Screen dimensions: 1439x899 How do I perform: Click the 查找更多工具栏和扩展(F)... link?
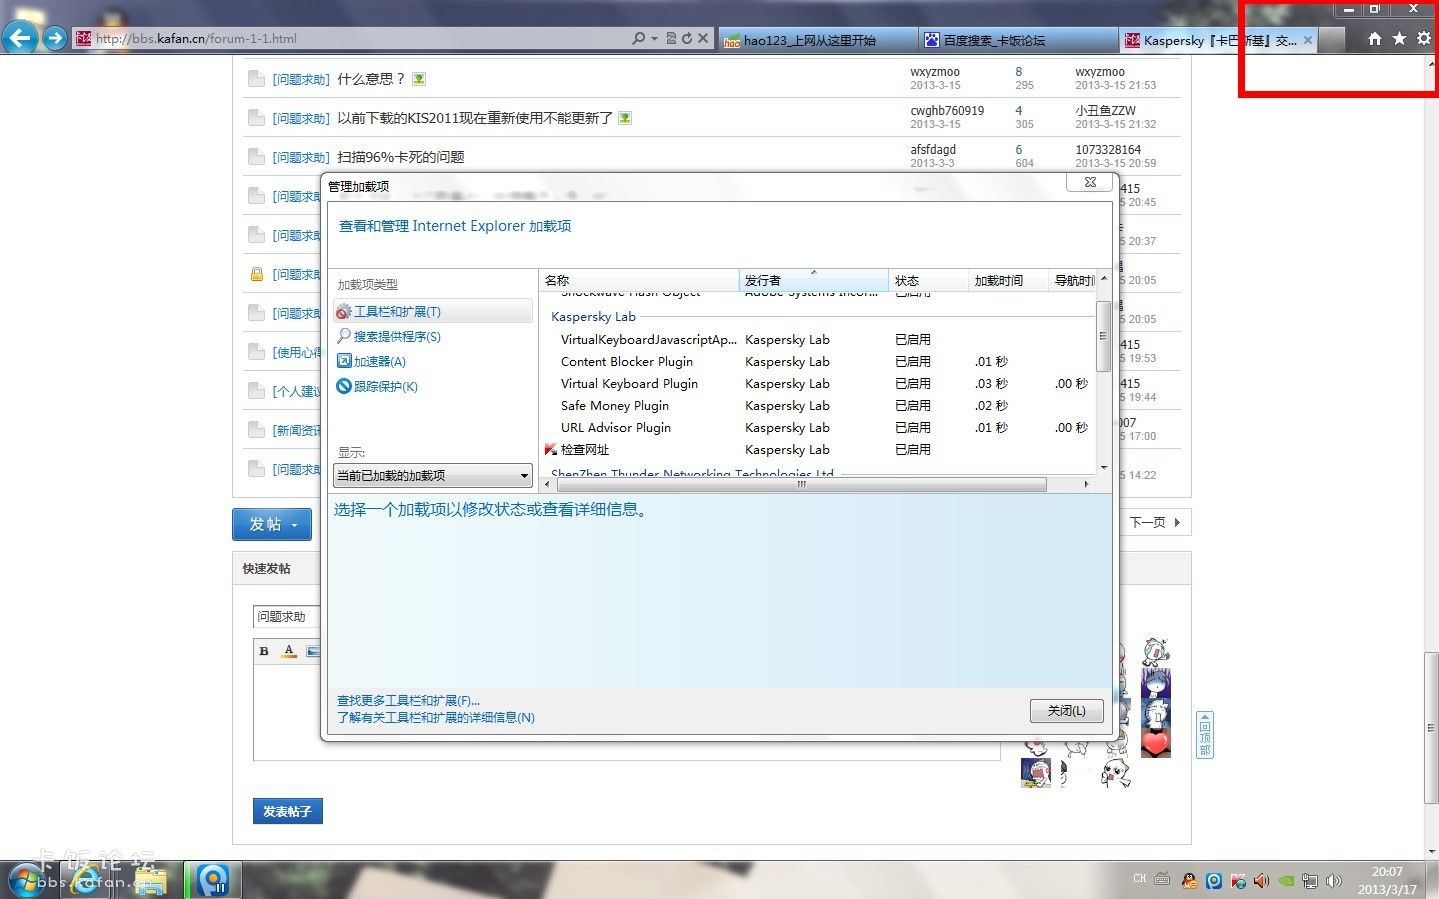(x=408, y=701)
